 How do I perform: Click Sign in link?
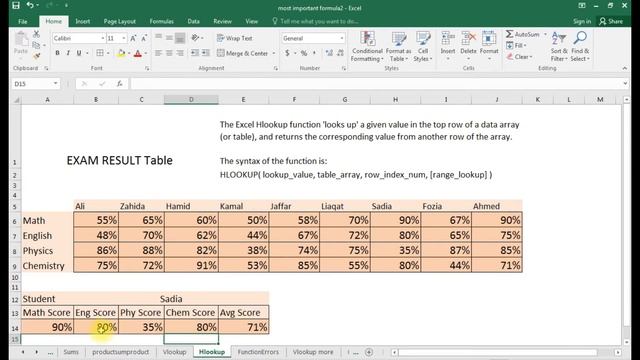(582, 21)
